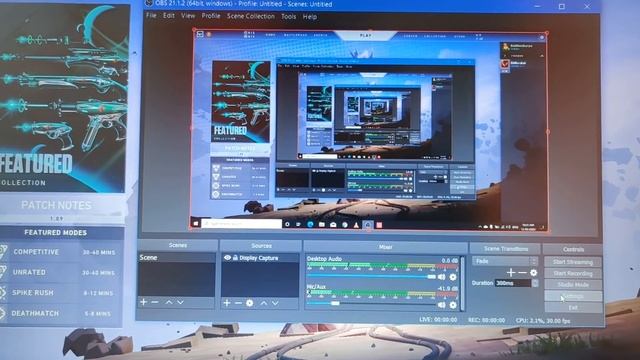The image size is (640, 360).
Task: Mute the Desktop Audio speaker
Action: point(442,277)
